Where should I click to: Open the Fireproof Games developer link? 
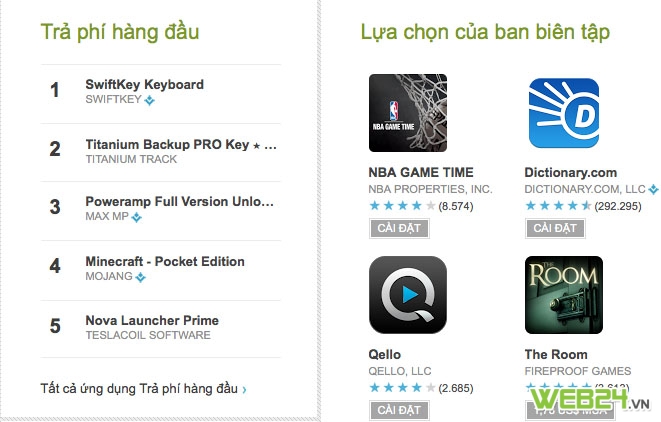578,371
